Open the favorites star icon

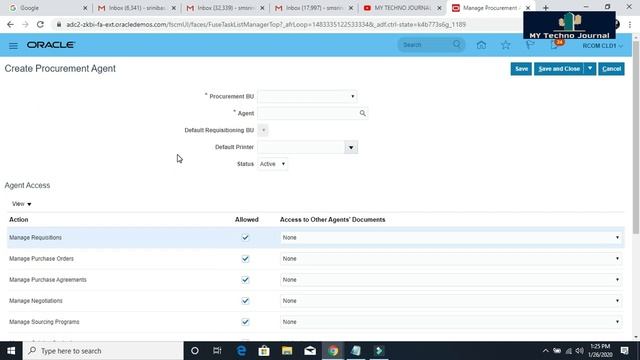[506, 45]
